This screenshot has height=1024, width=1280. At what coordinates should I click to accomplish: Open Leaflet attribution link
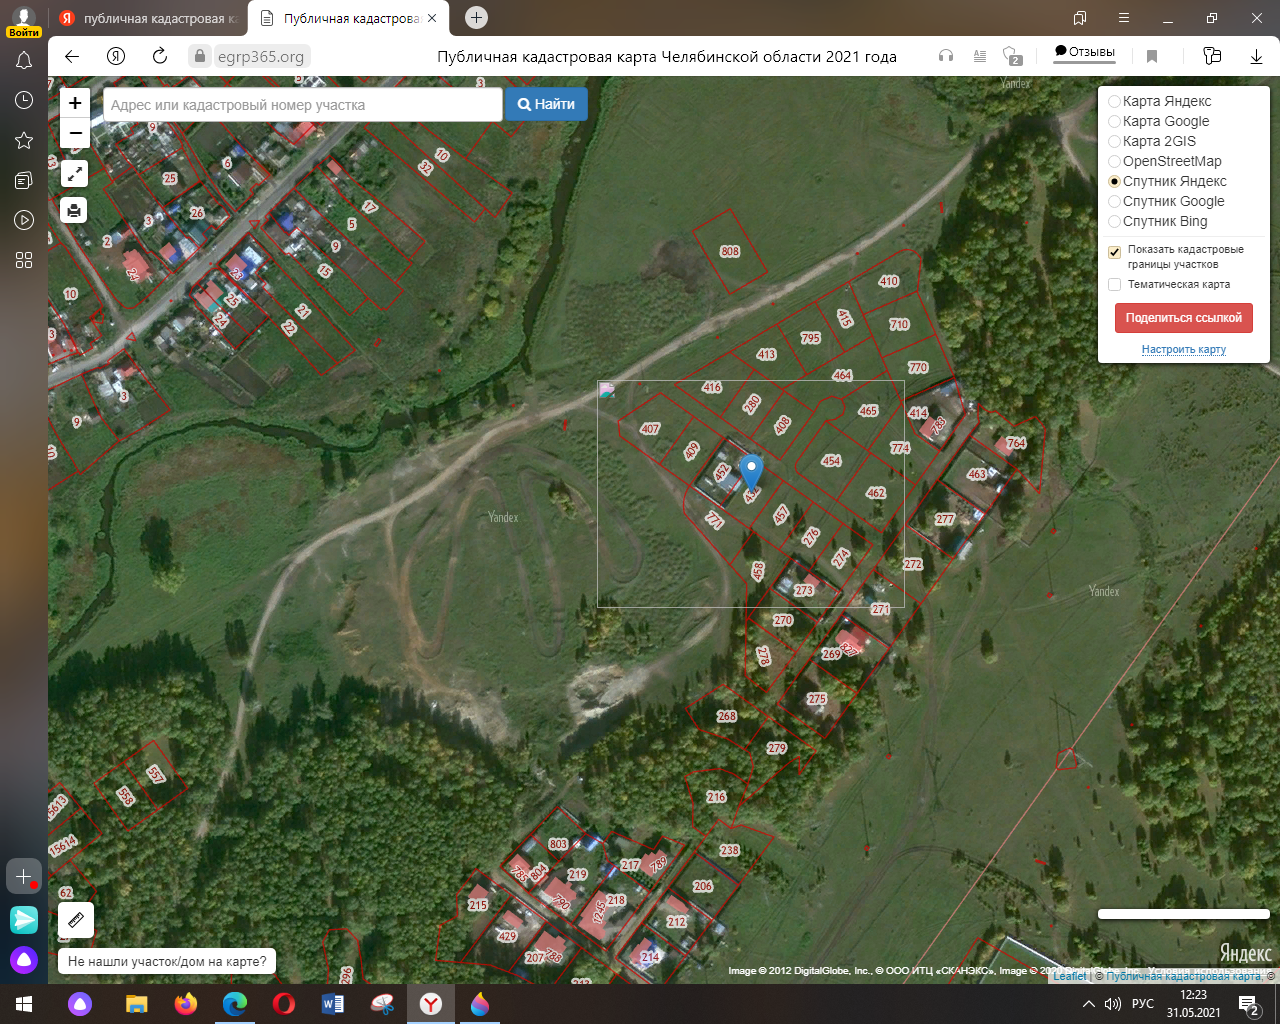(x=1069, y=976)
